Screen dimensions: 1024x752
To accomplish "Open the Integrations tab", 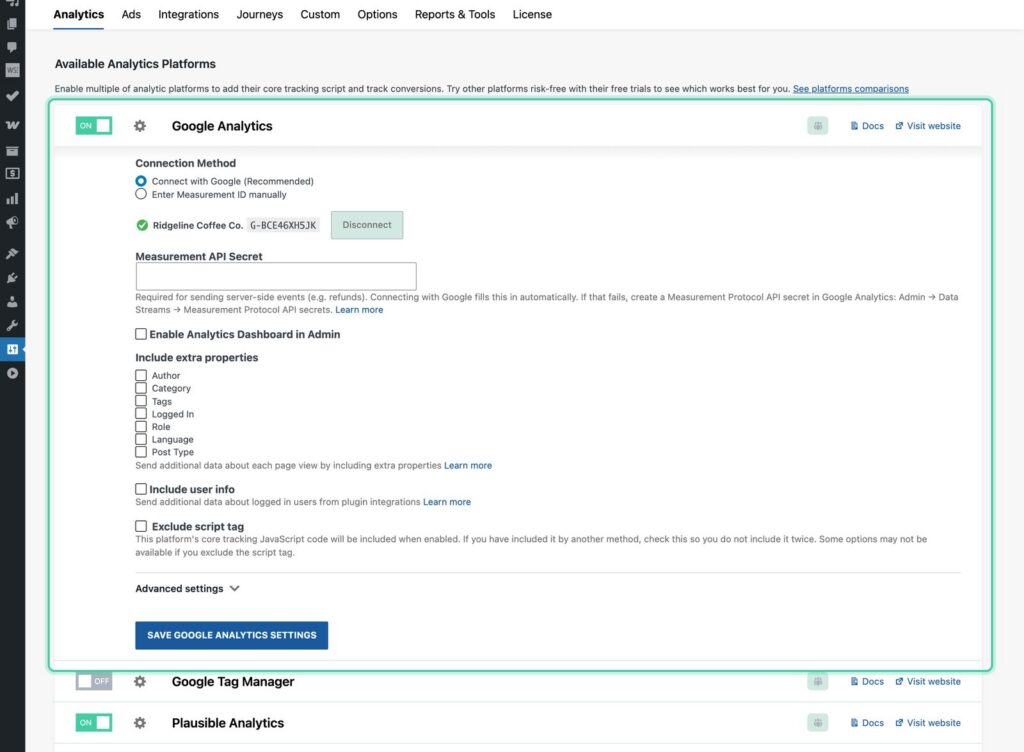I will click(x=188, y=14).
